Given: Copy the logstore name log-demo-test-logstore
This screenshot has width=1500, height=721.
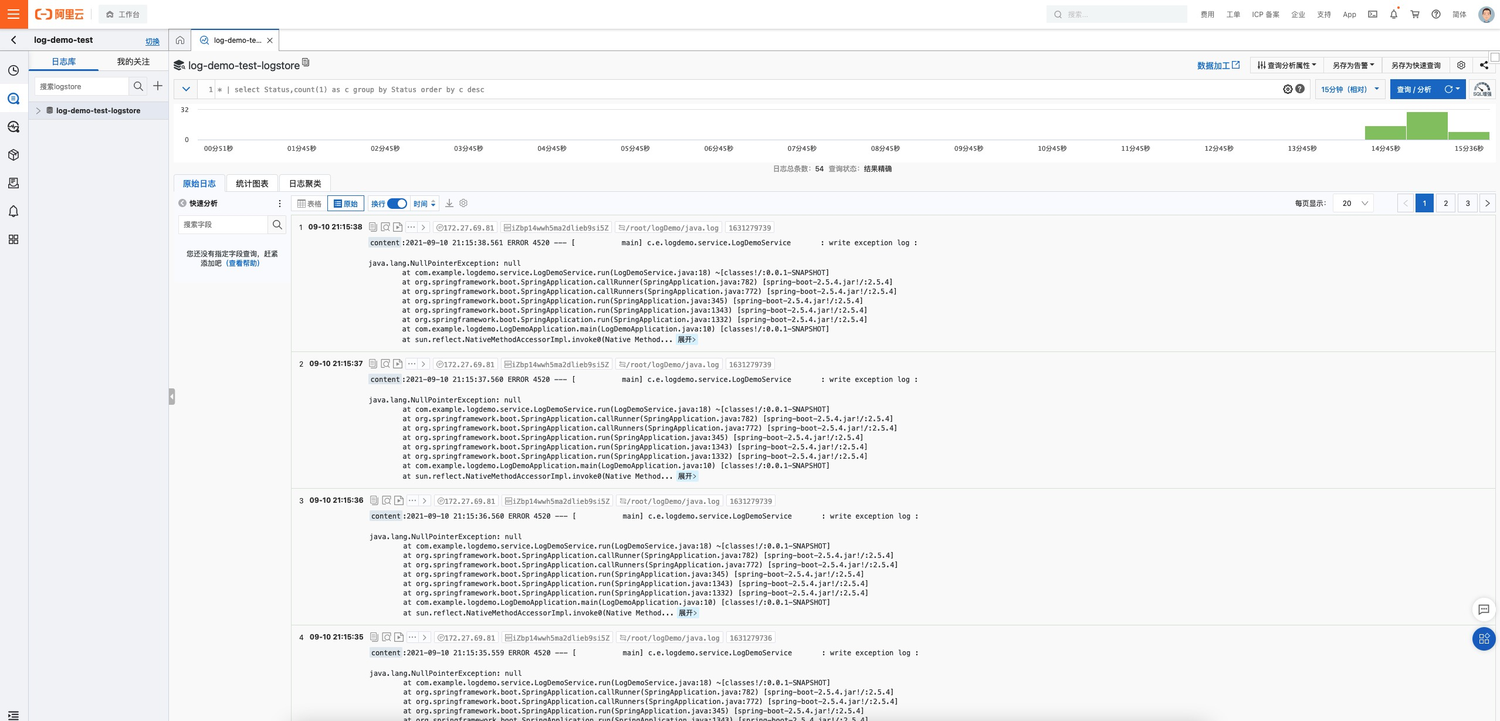Looking at the screenshot, I should 306,63.
